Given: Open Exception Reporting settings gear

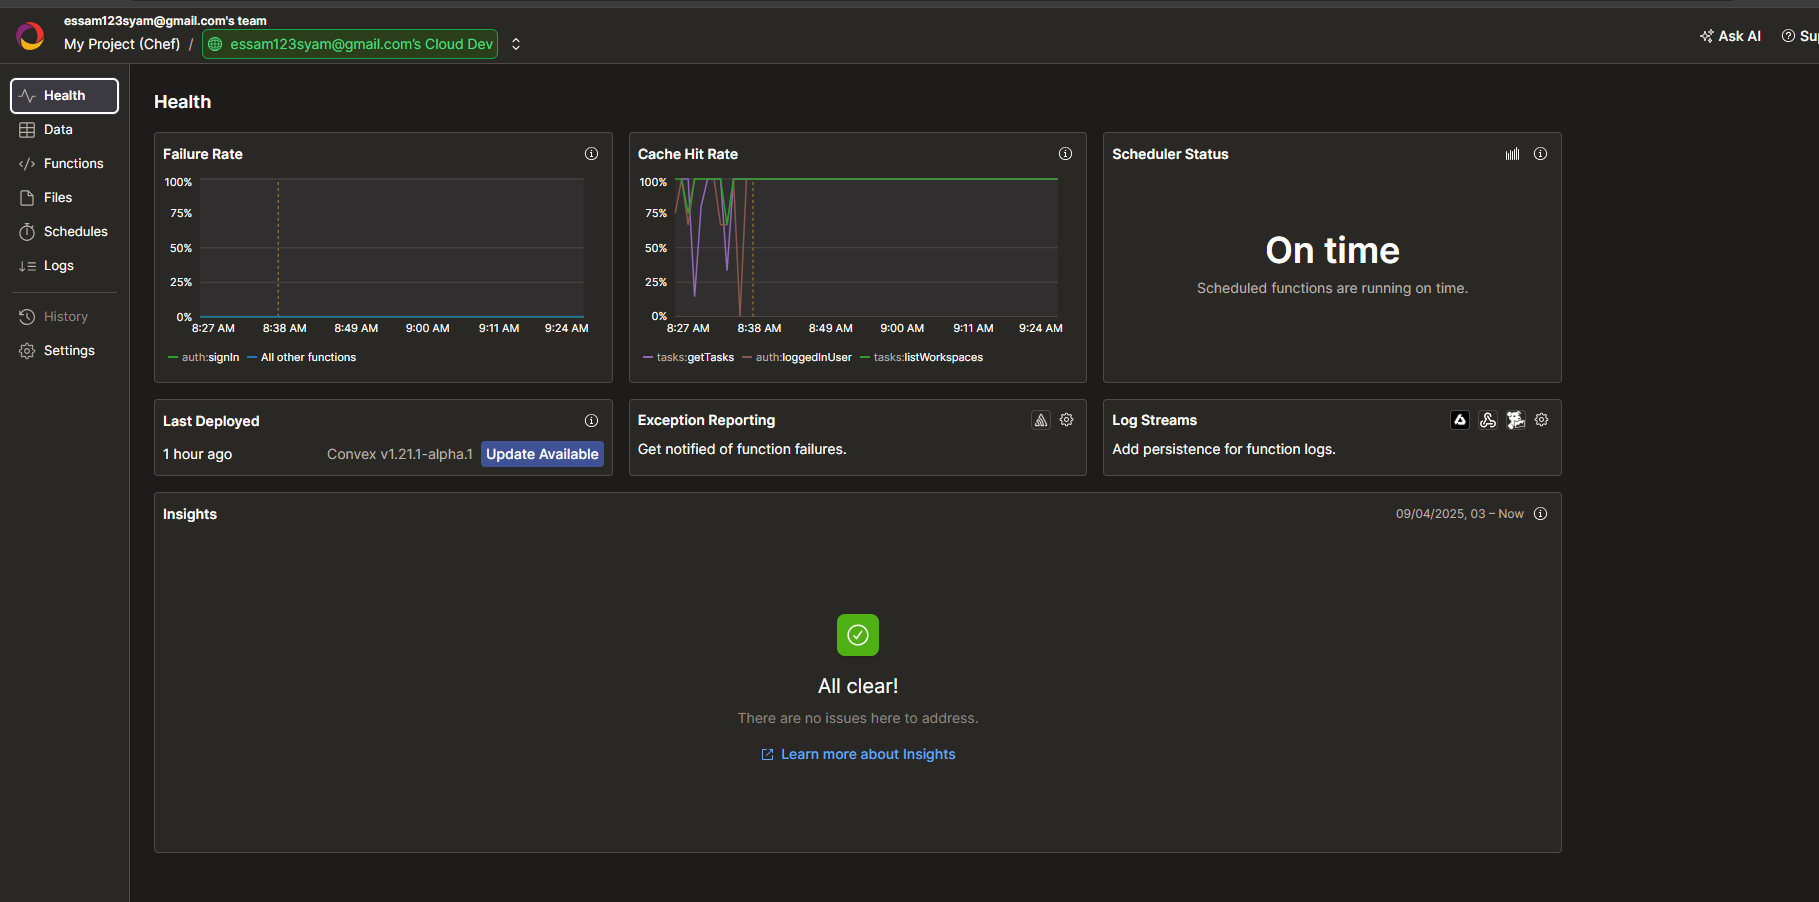Looking at the screenshot, I should click(x=1067, y=420).
